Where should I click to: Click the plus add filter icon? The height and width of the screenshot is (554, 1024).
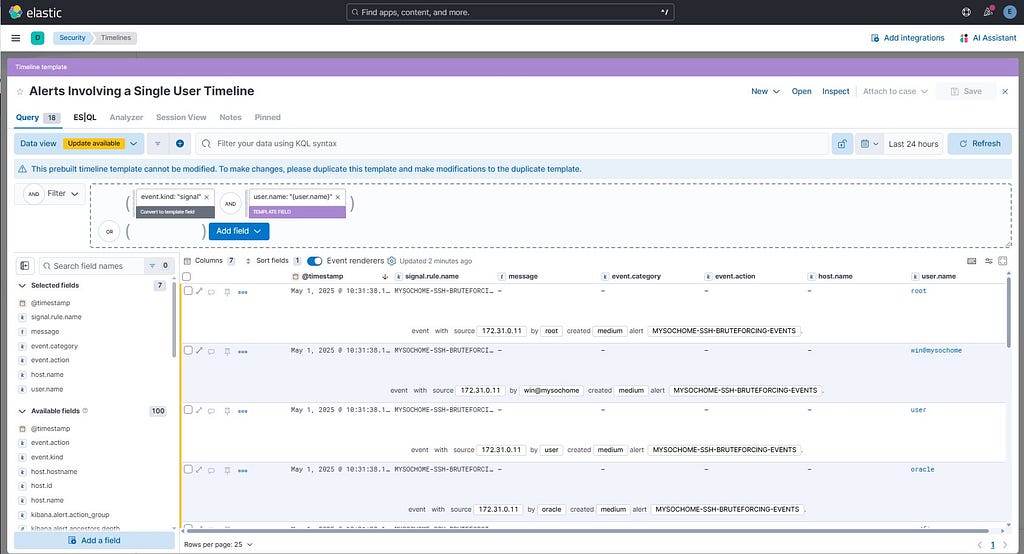coord(180,144)
